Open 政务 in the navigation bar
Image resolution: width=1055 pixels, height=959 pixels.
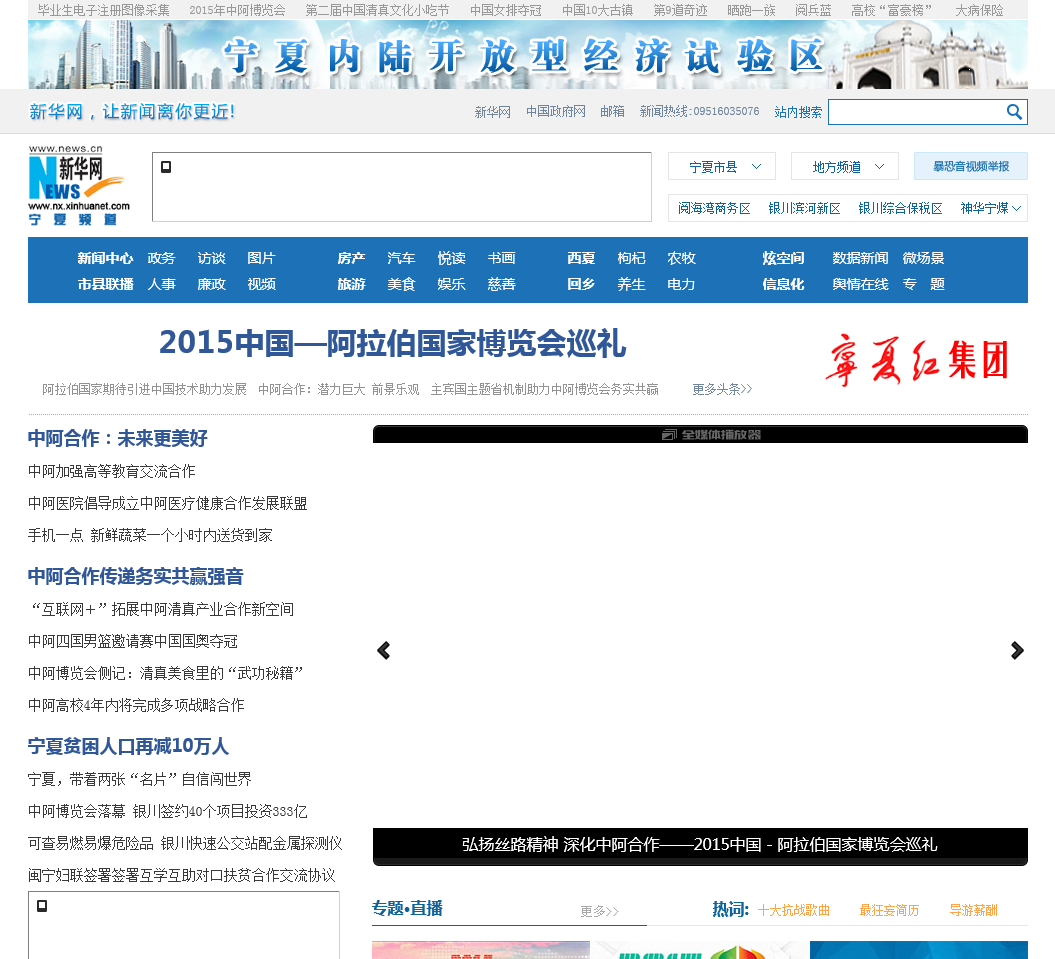pyautogui.click(x=161, y=258)
